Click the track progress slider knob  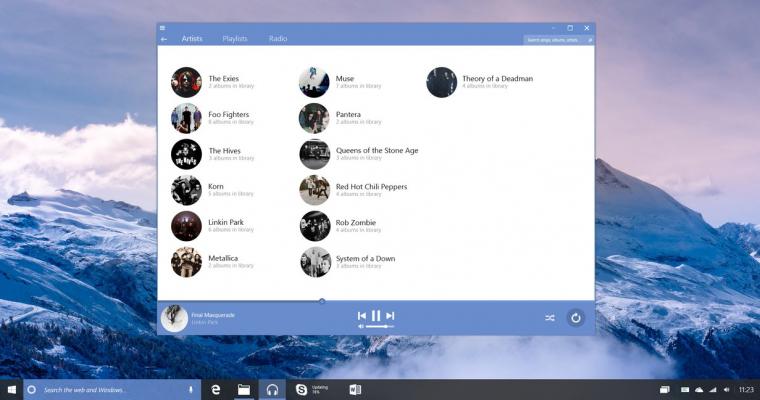pyautogui.click(x=322, y=302)
